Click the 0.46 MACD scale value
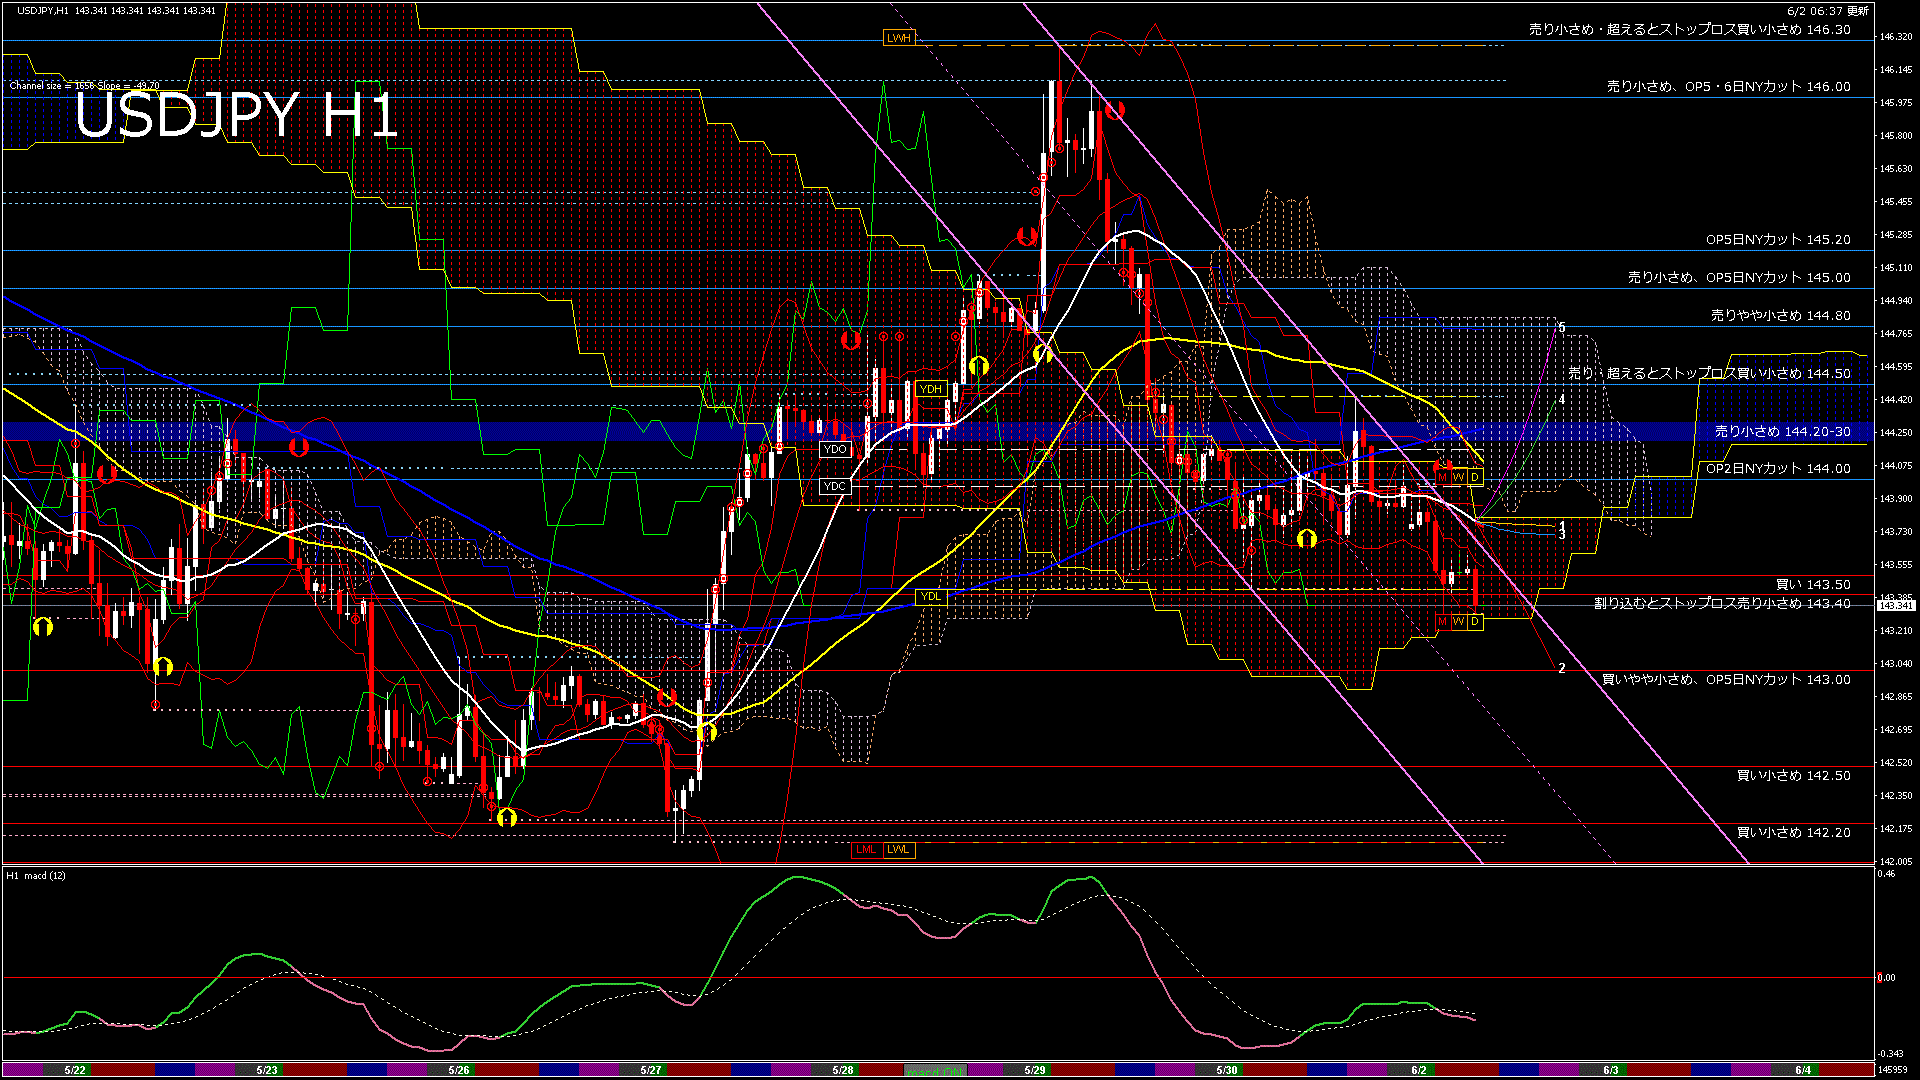The height and width of the screenshot is (1080, 1920). pos(1886,874)
